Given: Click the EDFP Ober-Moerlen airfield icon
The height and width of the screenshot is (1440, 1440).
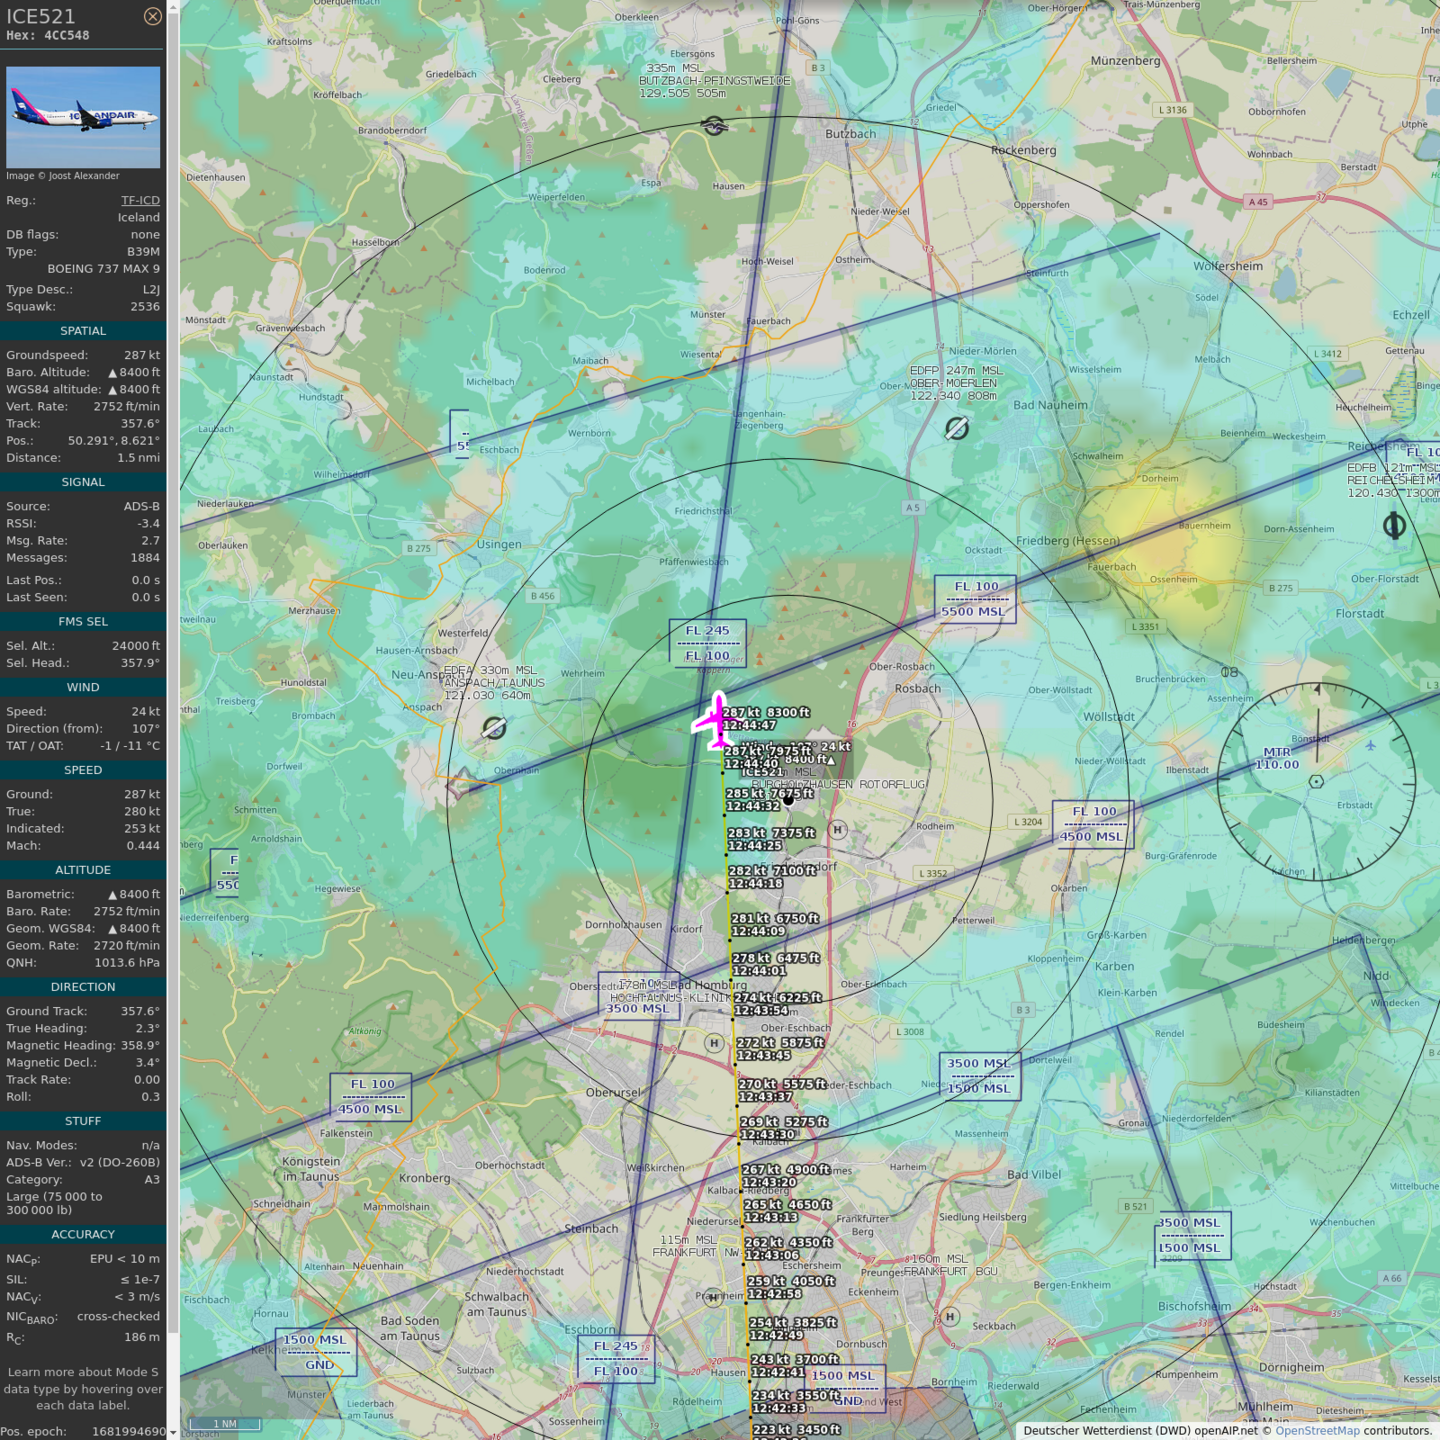Looking at the screenshot, I should pos(957,428).
